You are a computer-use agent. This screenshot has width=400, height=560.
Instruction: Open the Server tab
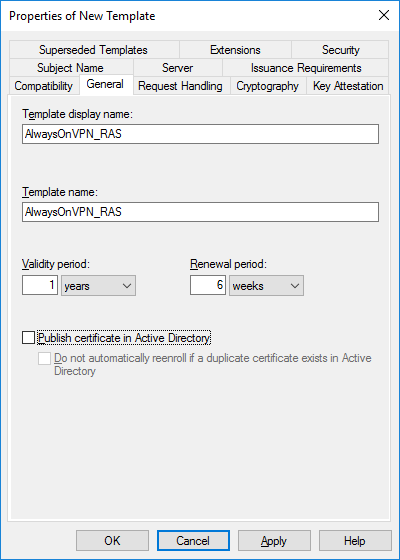point(178,68)
